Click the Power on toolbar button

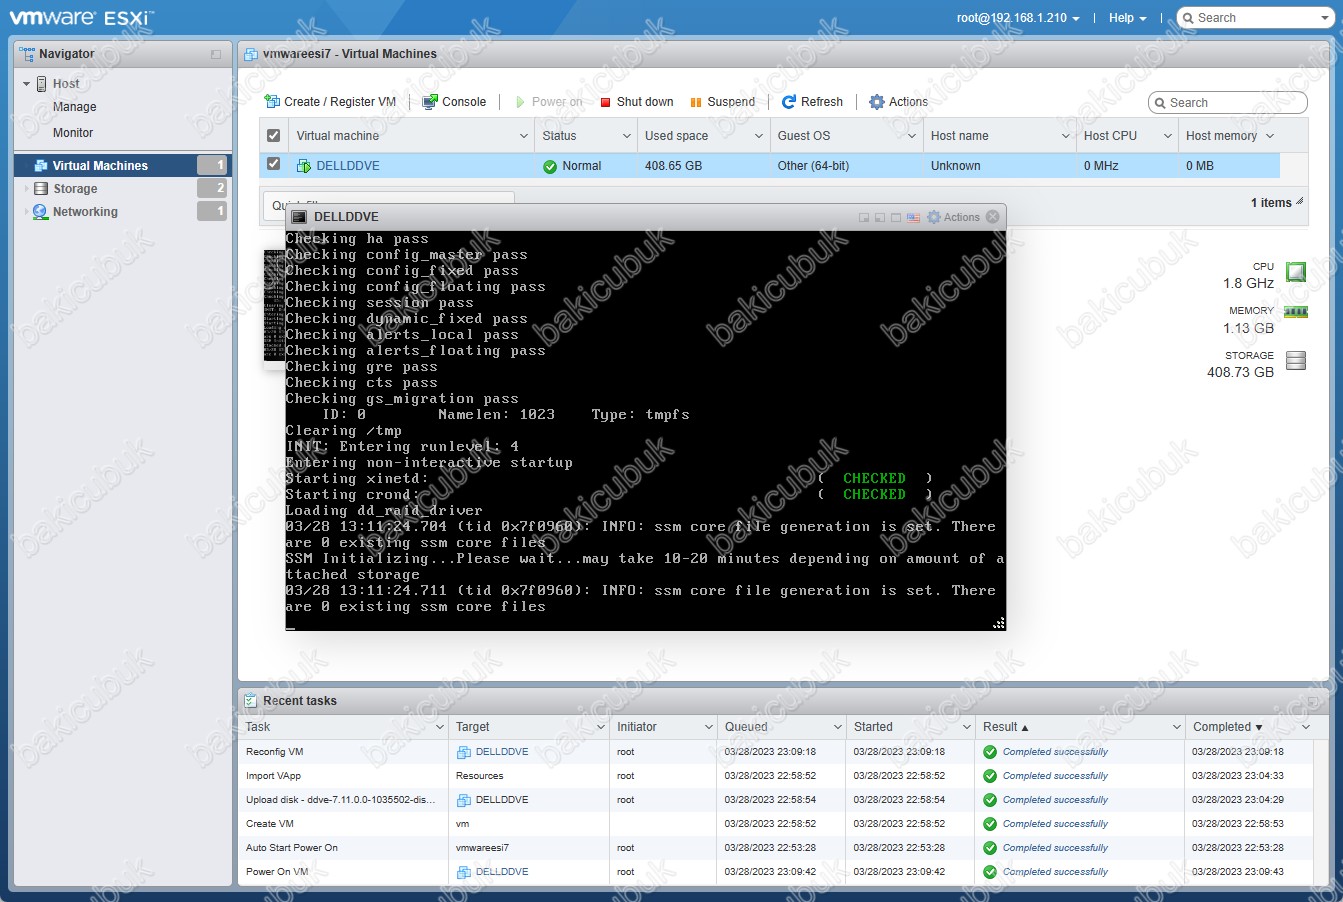548,102
